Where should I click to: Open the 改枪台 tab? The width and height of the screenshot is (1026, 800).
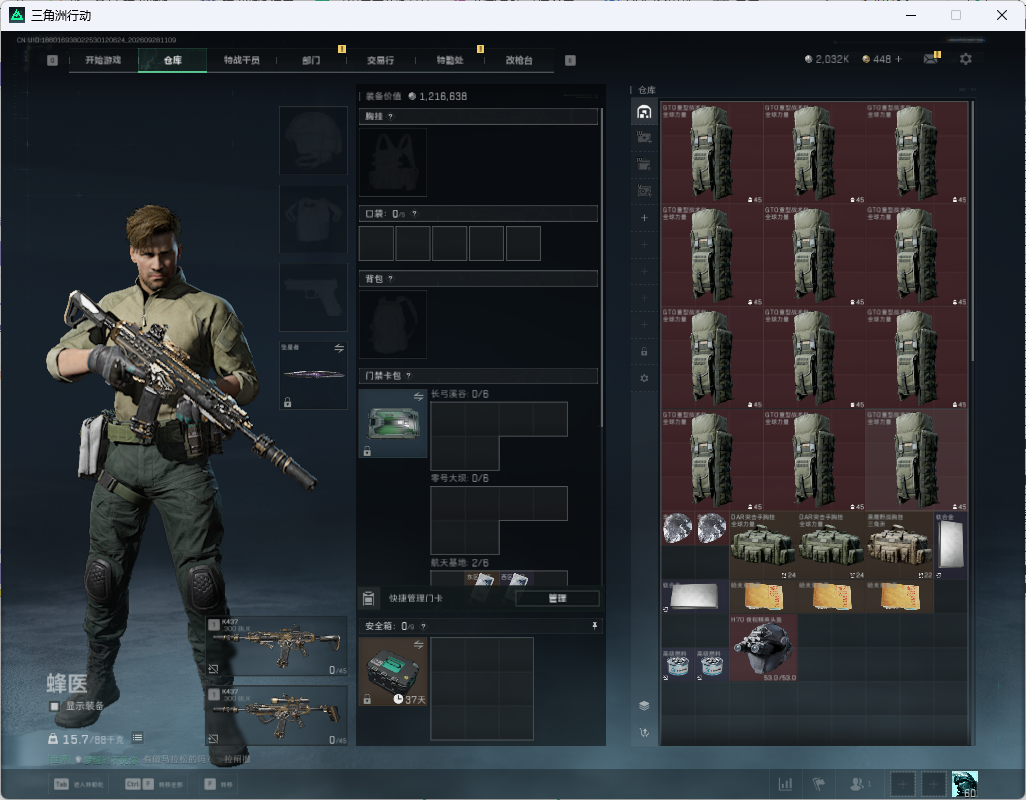pyautogui.click(x=519, y=60)
